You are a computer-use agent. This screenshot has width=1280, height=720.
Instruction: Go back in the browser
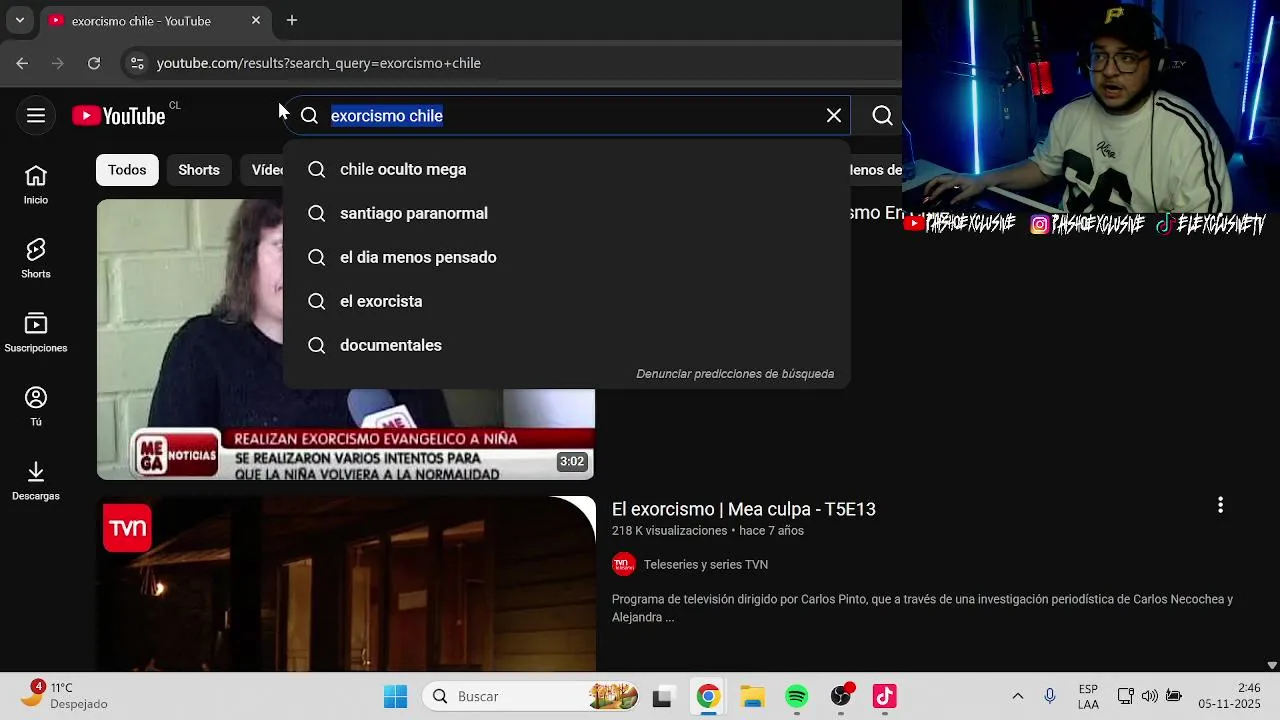coord(22,63)
